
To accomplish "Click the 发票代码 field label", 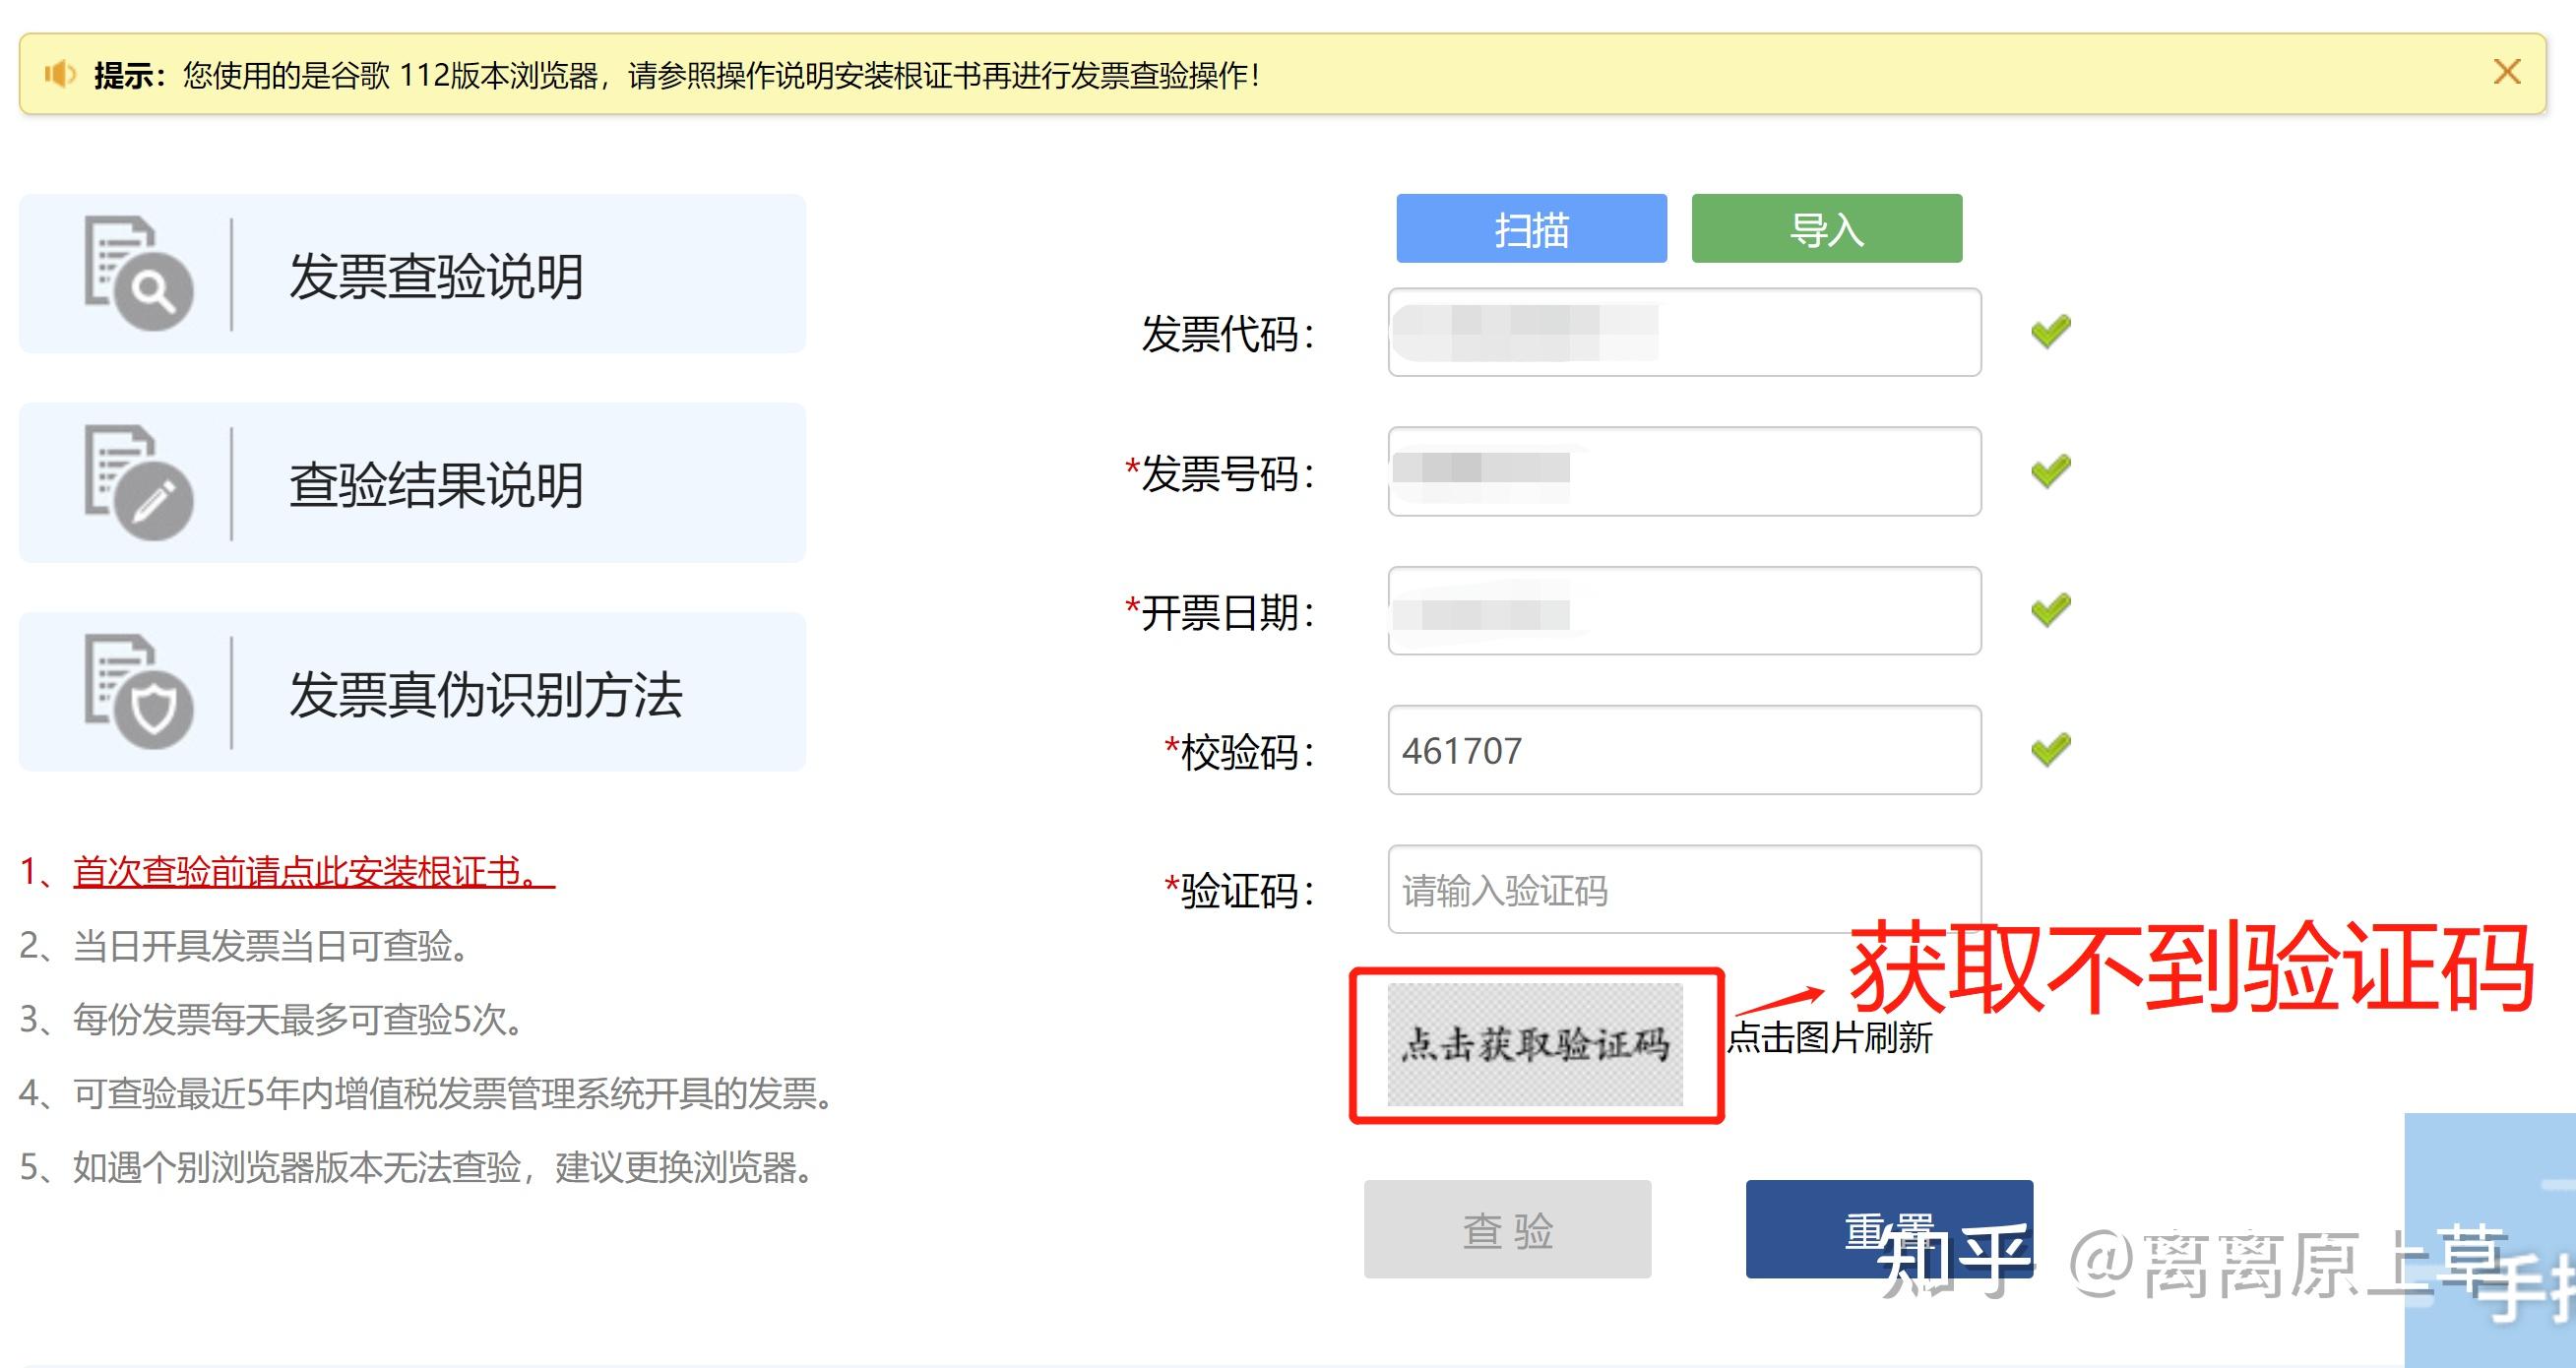I will [1228, 334].
